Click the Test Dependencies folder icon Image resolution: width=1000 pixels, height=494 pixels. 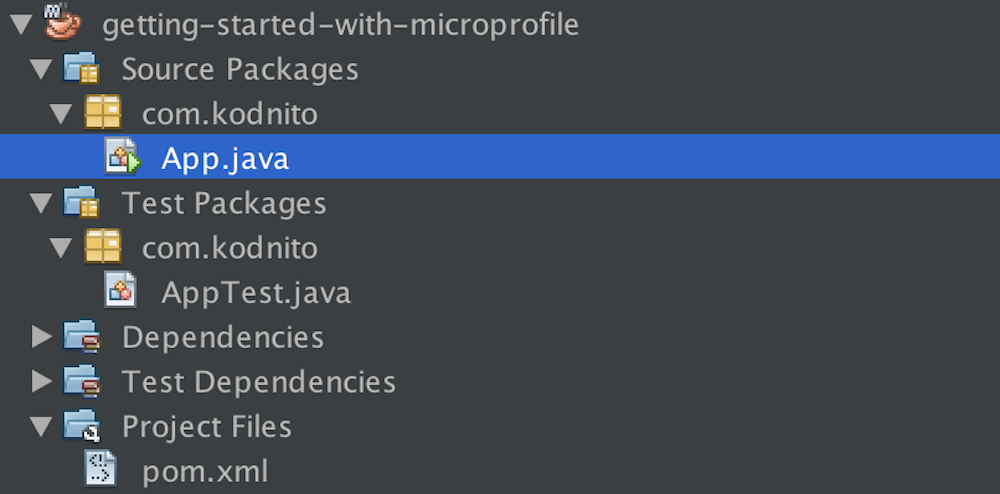click(81, 381)
